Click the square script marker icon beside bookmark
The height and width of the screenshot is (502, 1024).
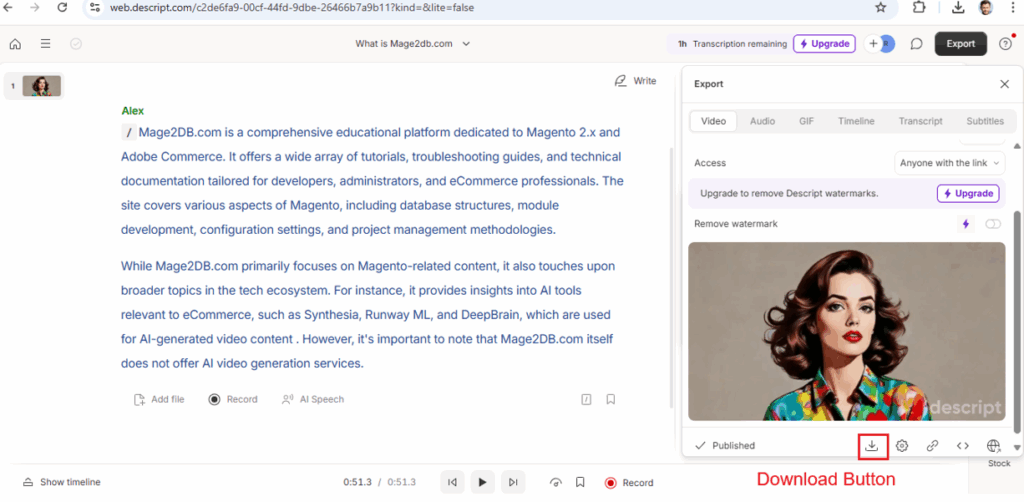[x=586, y=400]
